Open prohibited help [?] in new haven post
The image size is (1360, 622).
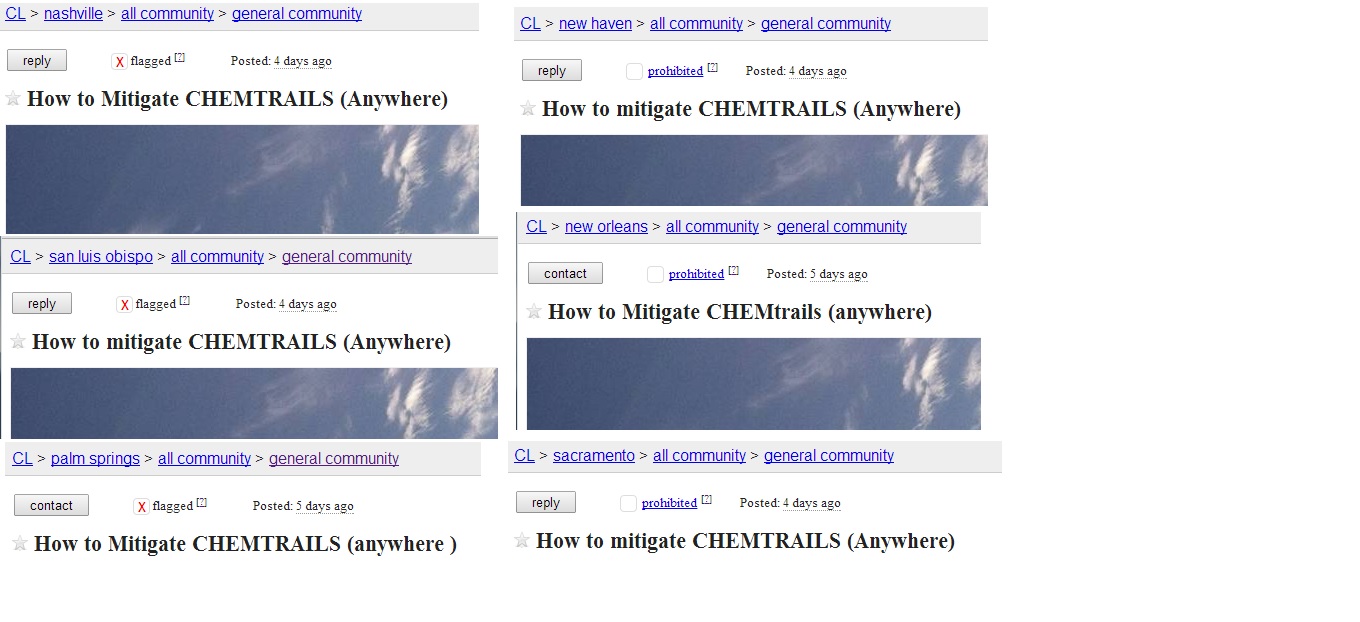coord(712,68)
